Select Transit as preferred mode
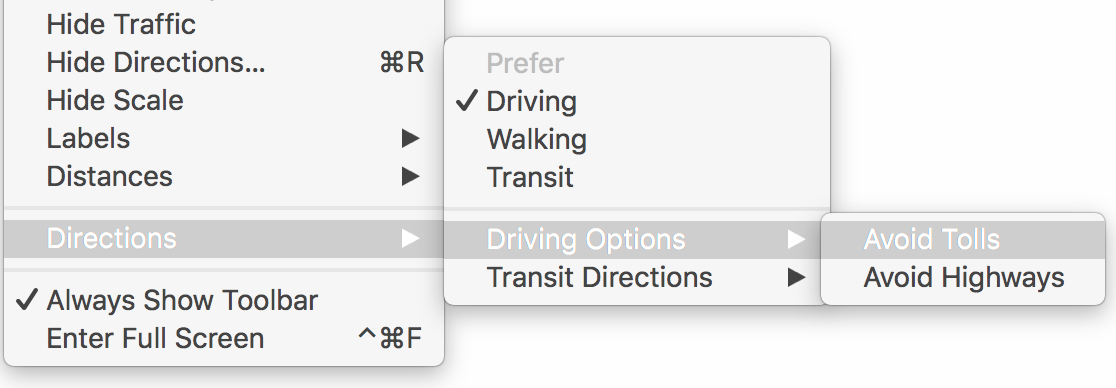This screenshot has width=1116, height=388. [x=637, y=177]
